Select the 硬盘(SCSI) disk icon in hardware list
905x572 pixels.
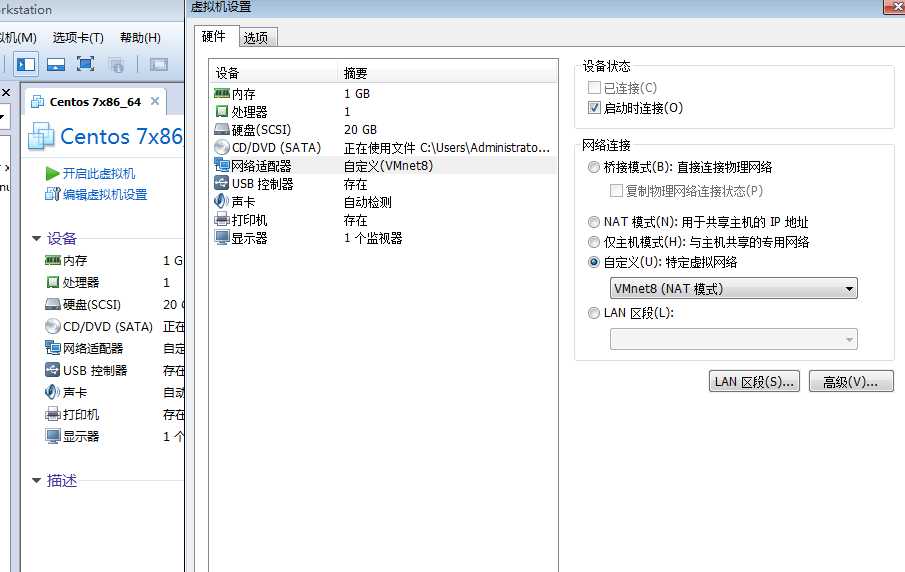pos(222,129)
